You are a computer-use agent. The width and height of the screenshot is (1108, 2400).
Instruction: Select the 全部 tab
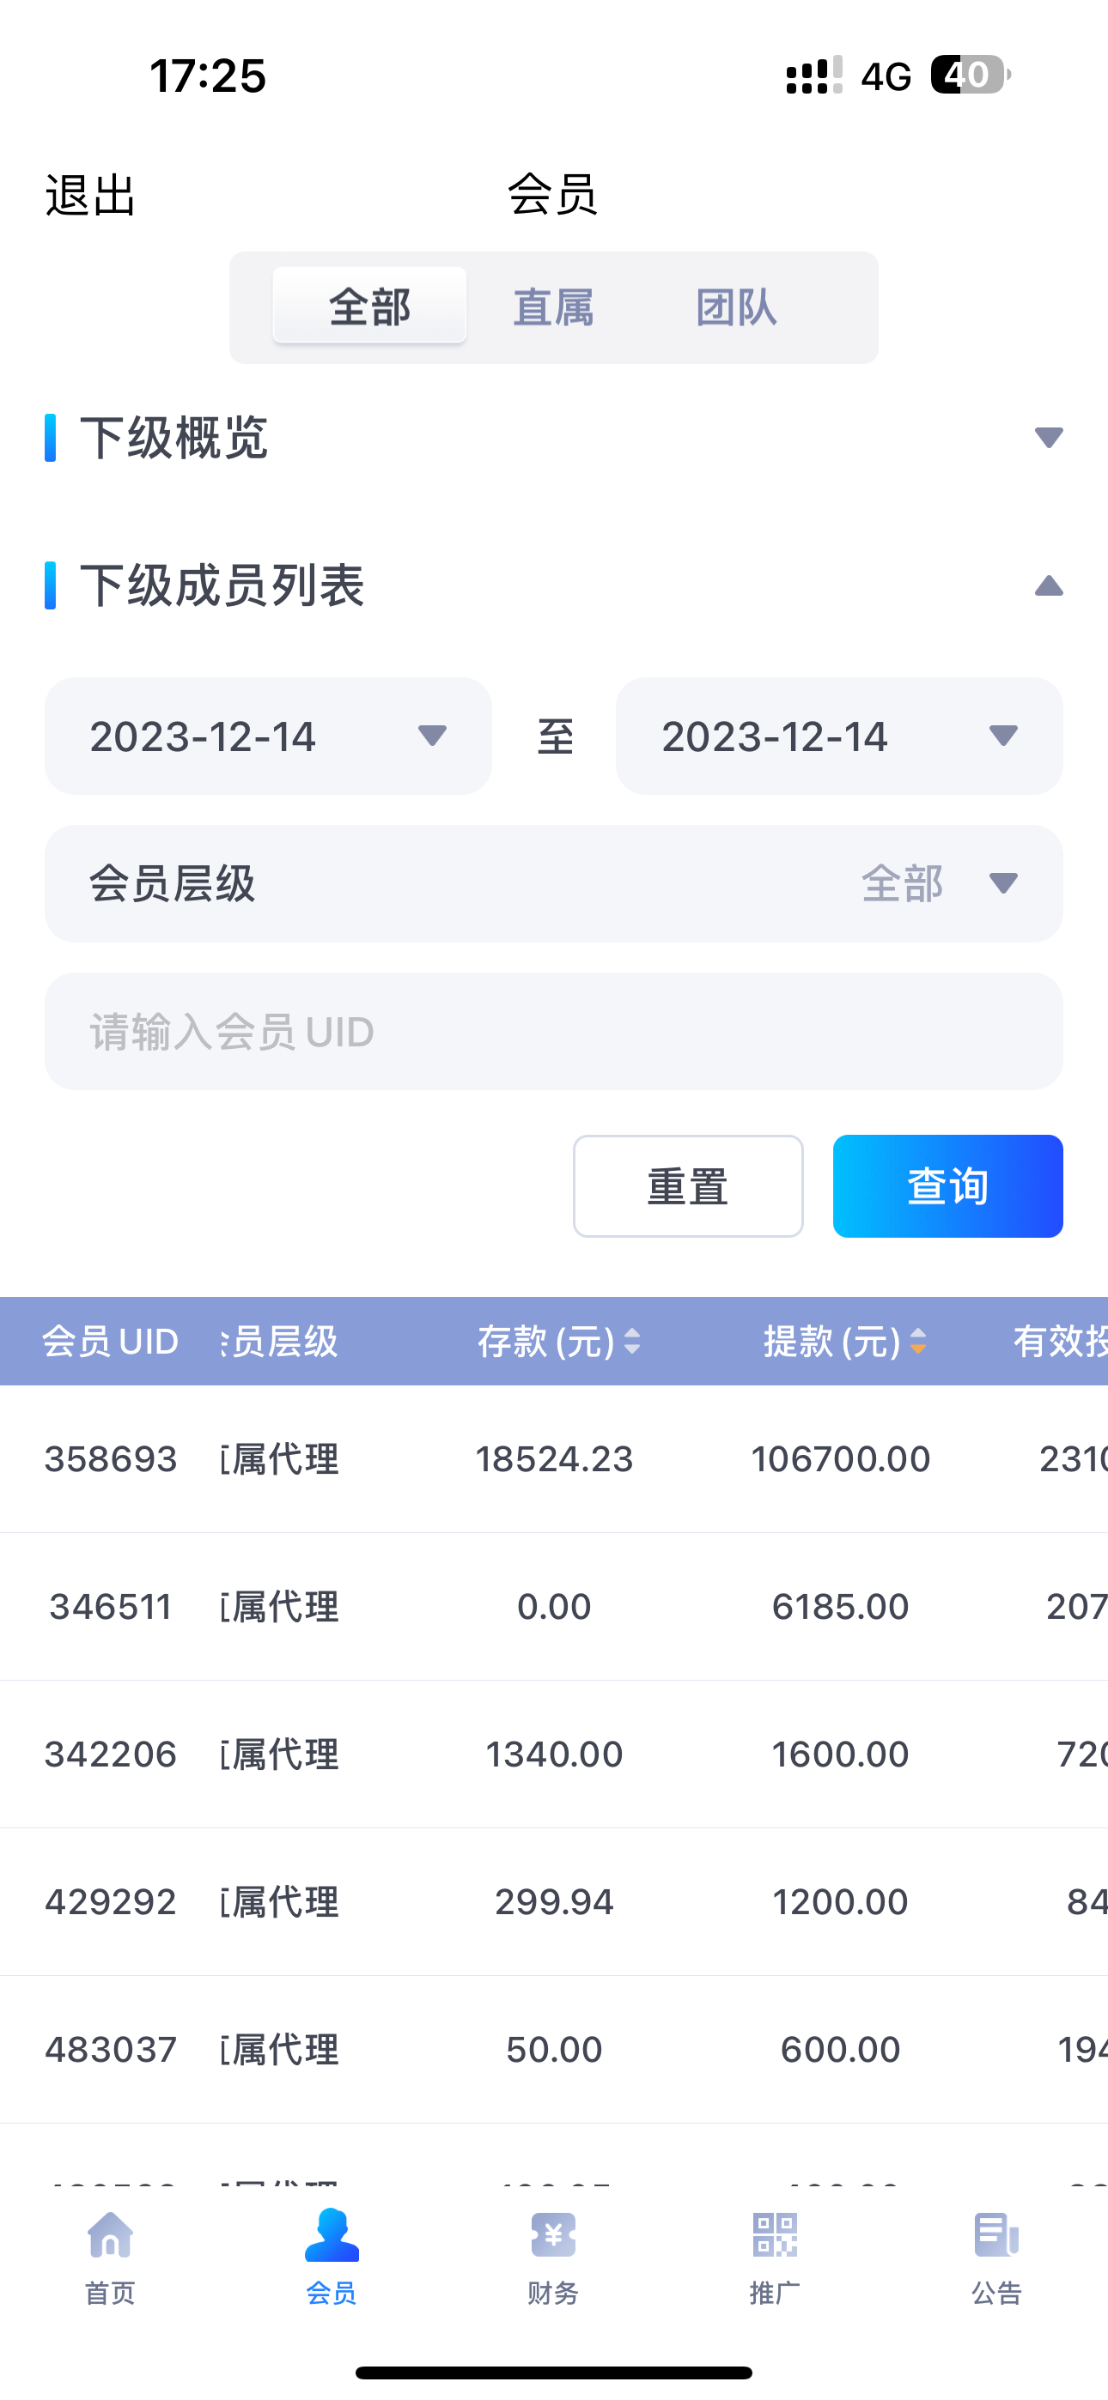point(370,307)
